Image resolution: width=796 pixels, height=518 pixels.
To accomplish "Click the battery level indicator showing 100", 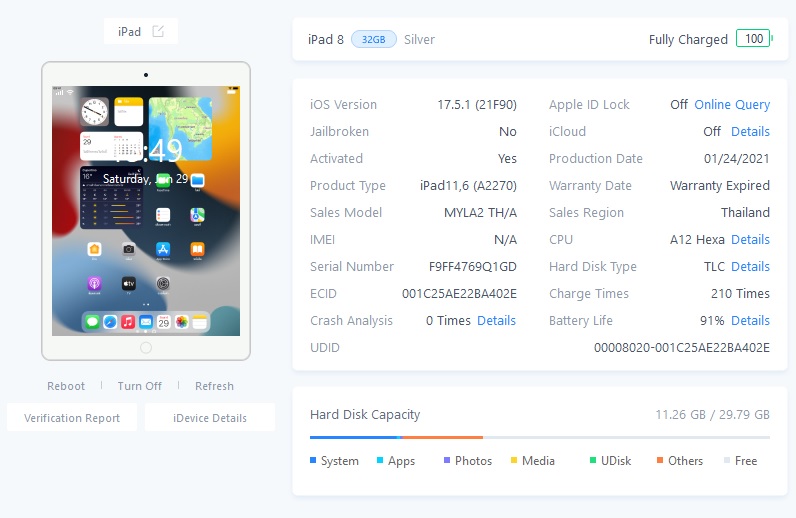I will click(754, 39).
